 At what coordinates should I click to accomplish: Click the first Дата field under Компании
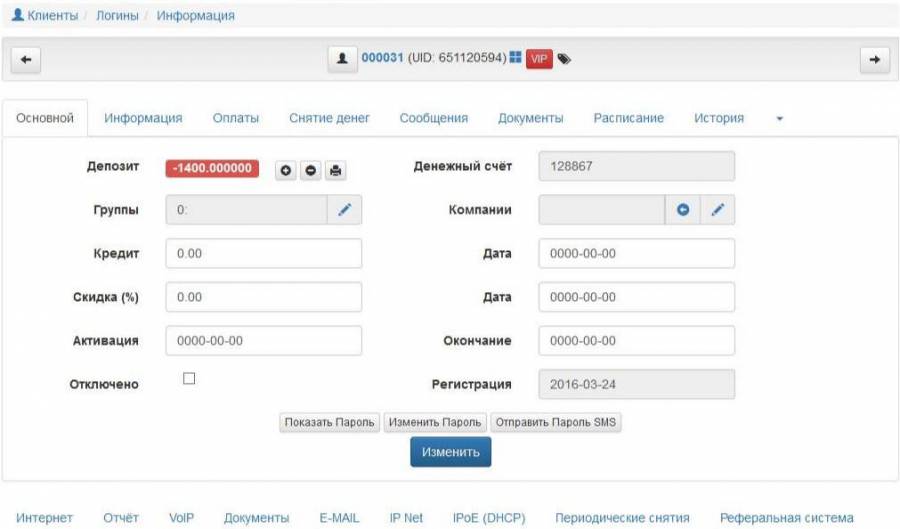click(x=637, y=254)
